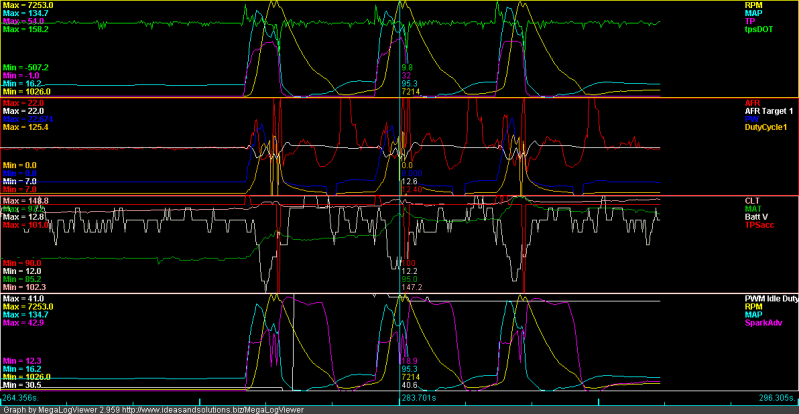799x414 pixels.
Task: Select the TPSacc legend label
Action: pyautogui.click(x=760, y=225)
